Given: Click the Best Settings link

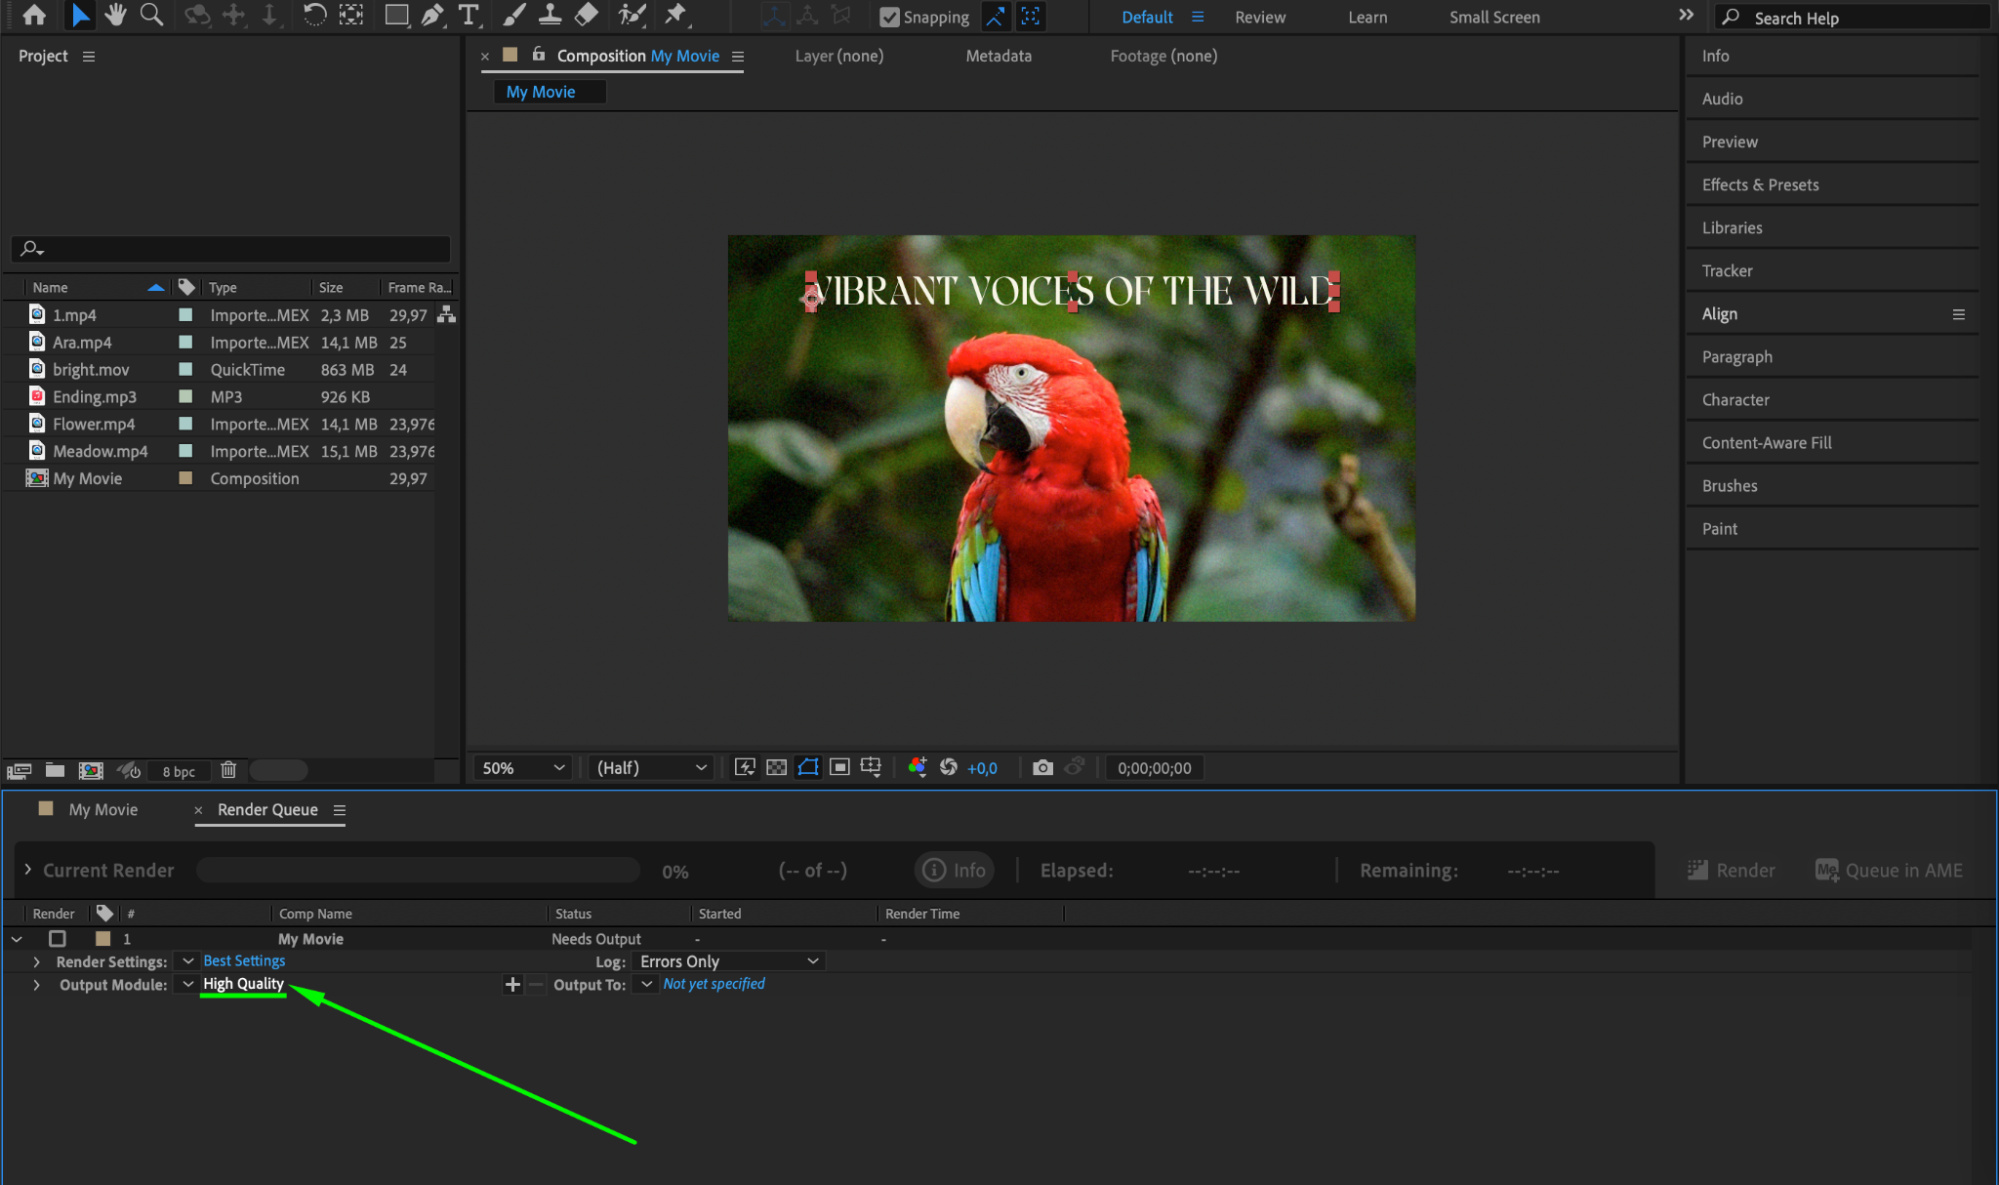Looking at the screenshot, I should (244, 961).
